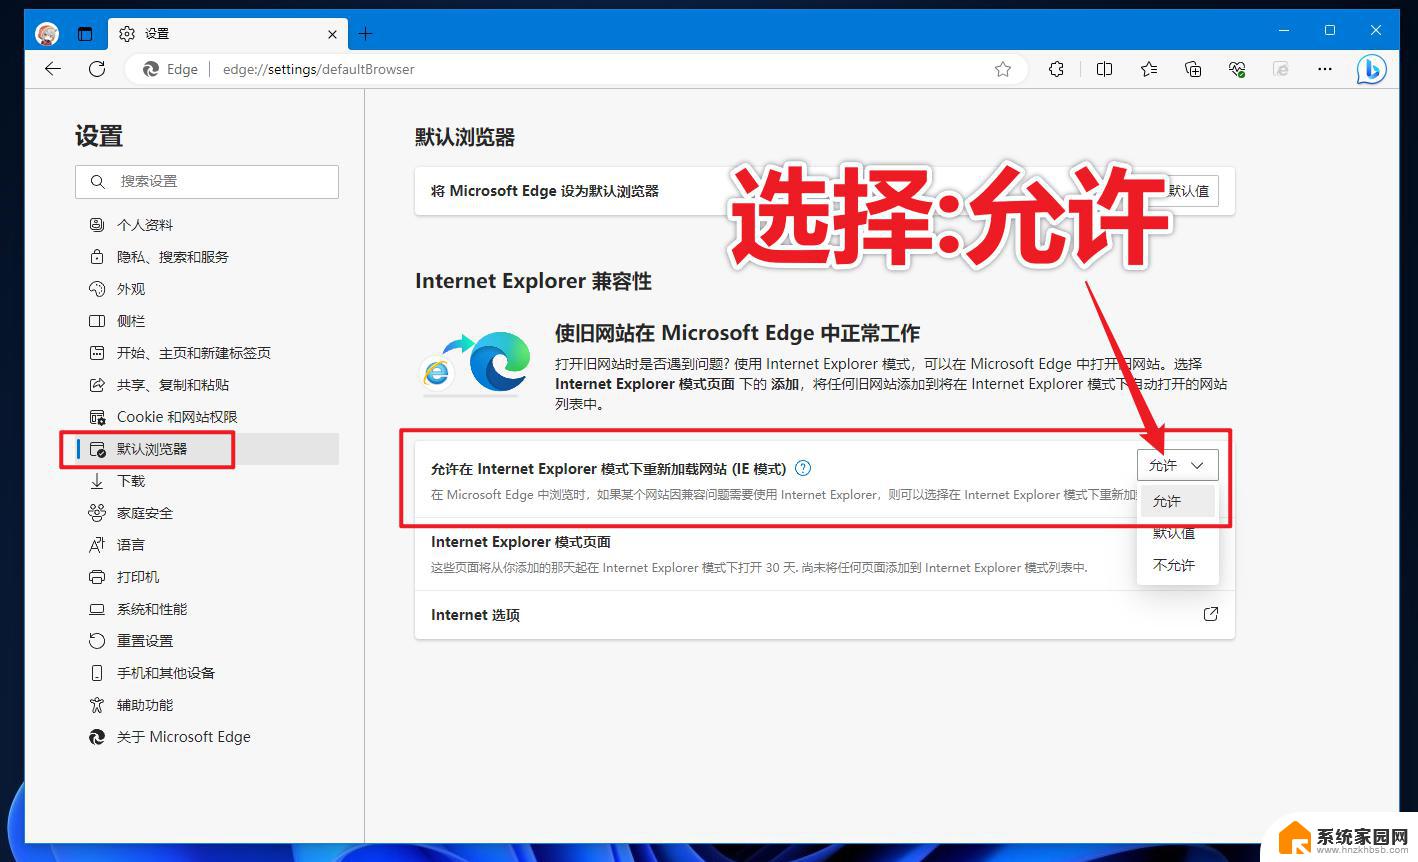The image size is (1418, 862).
Task: Click the 搜索设置 search box
Action: (x=207, y=181)
